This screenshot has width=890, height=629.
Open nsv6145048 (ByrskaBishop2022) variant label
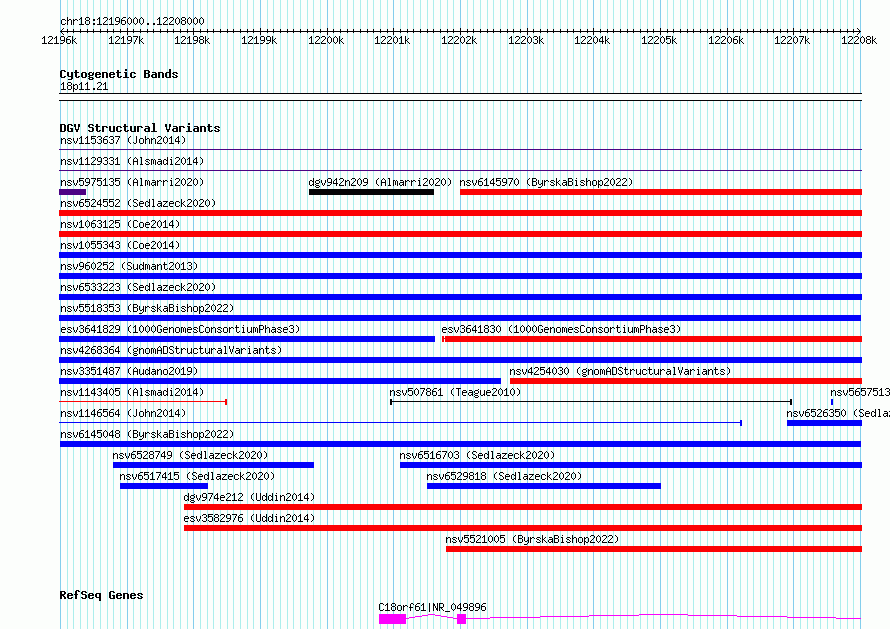(147, 434)
